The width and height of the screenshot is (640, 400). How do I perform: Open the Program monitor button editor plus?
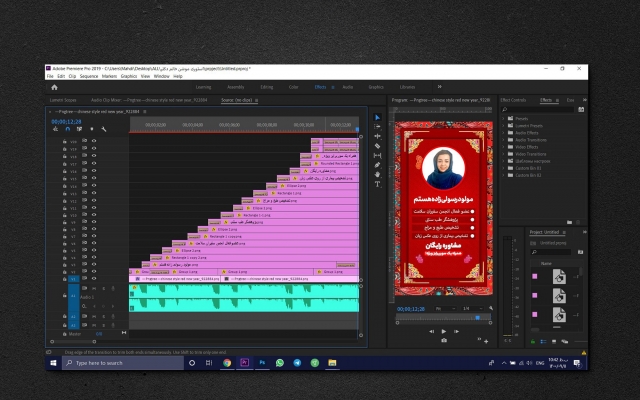486,341
